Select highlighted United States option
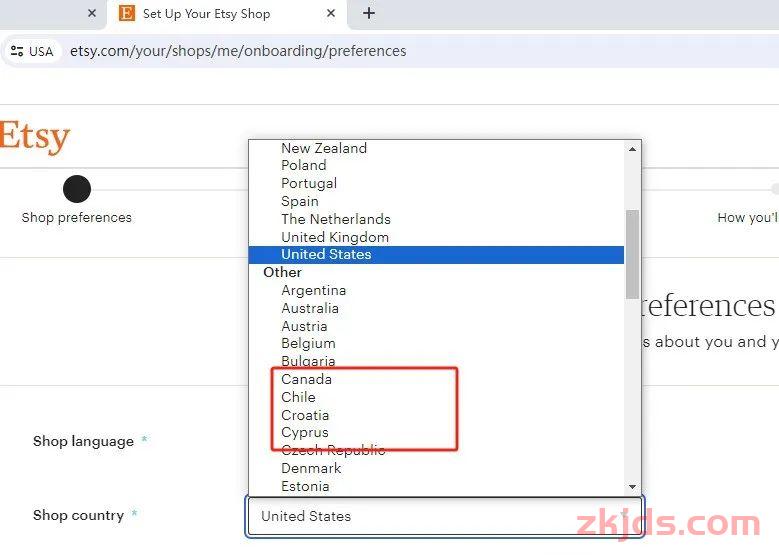This screenshot has height=555, width=779. point(436,254)
